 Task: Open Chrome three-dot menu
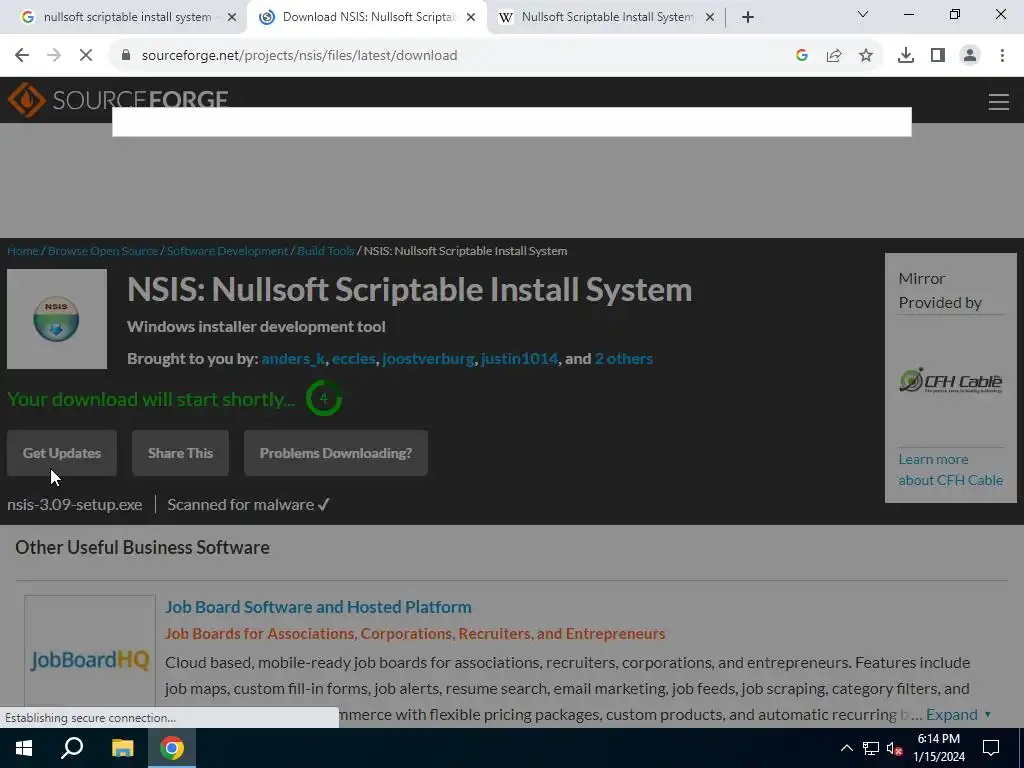[1002, 56]
